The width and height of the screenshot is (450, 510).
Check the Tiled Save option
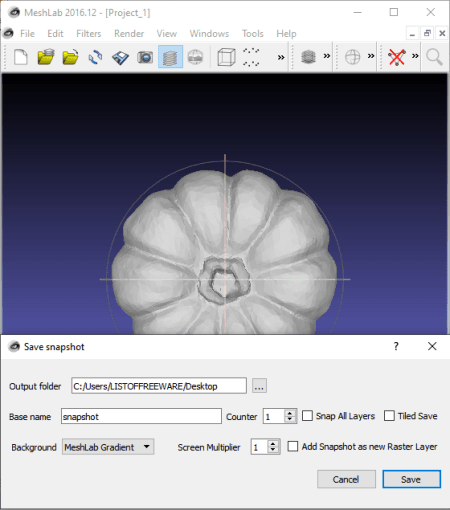click(389, 416)
